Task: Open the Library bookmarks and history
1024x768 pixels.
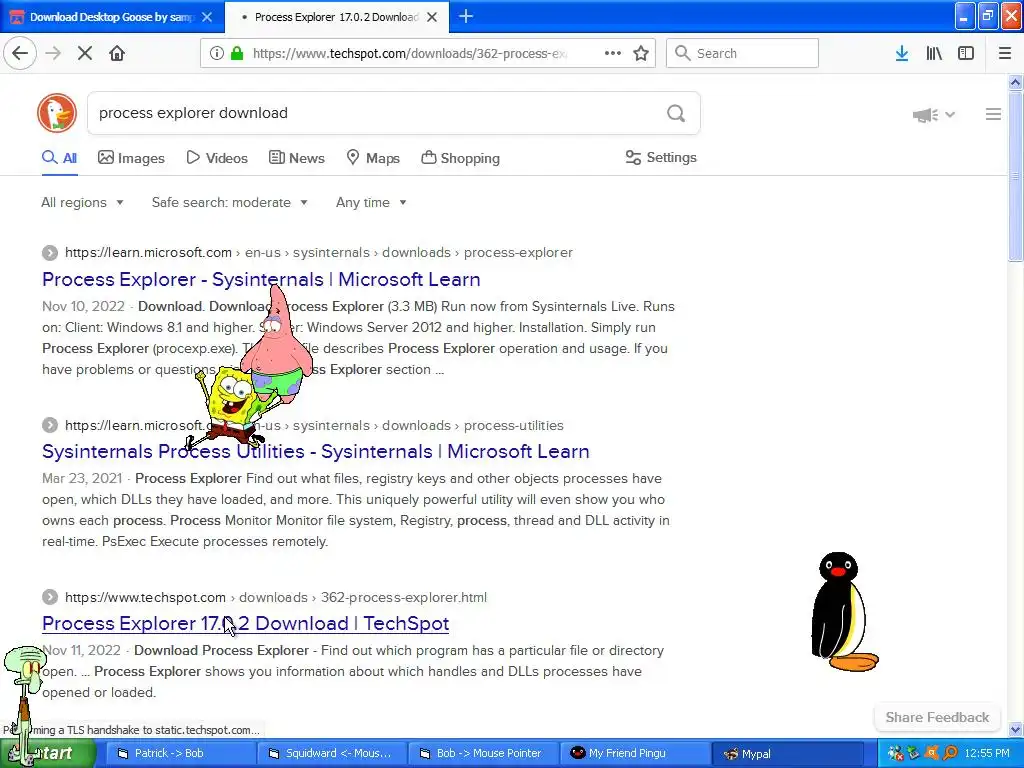Action: click(x=934, y=53)
